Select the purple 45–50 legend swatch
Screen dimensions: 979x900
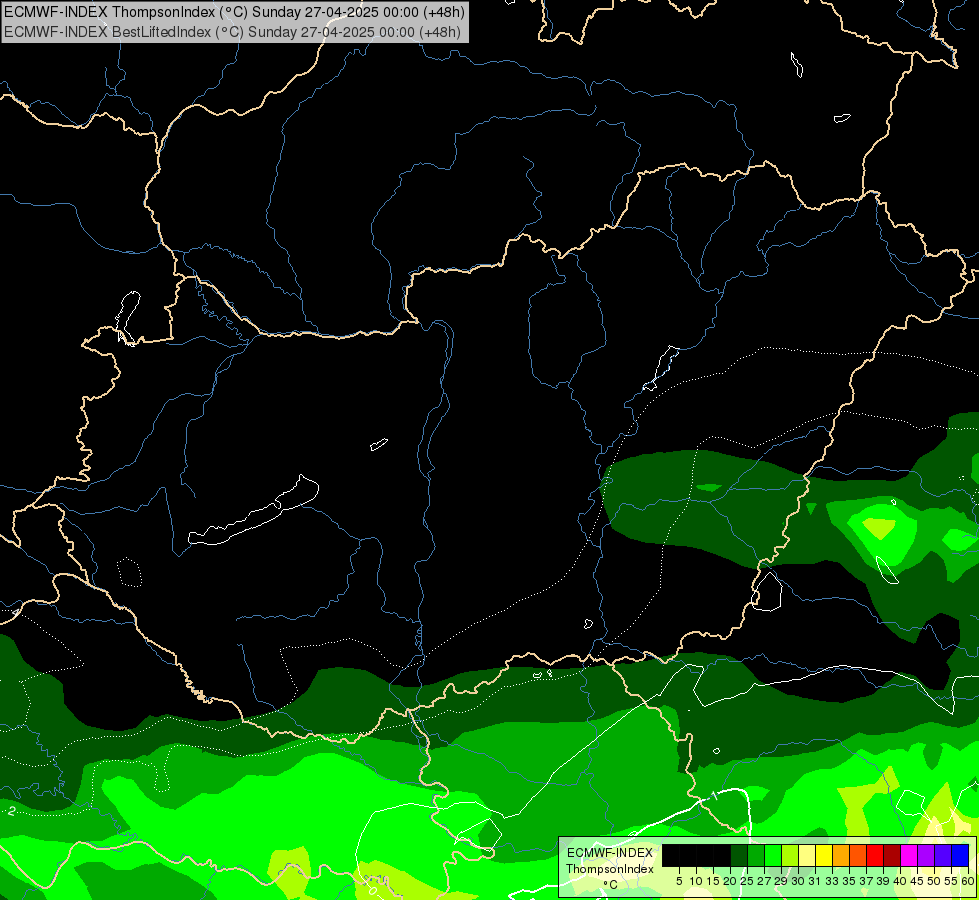coord(926,856)
